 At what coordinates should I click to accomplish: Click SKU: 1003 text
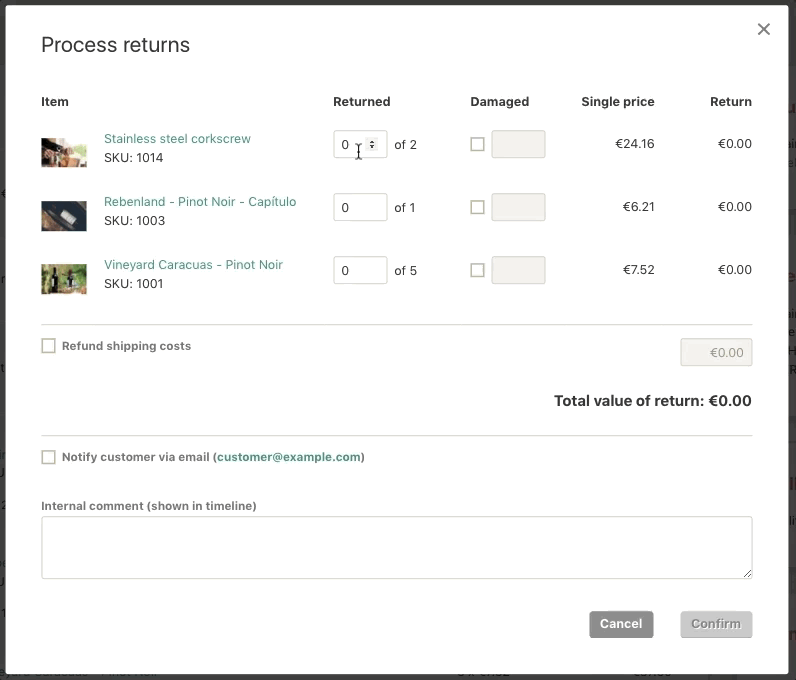(x=135, y=221)
